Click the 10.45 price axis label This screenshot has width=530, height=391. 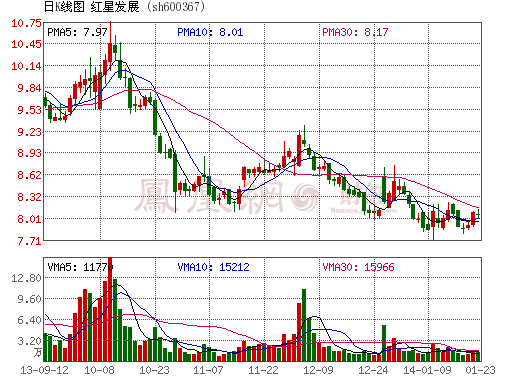tap(26, 44)
